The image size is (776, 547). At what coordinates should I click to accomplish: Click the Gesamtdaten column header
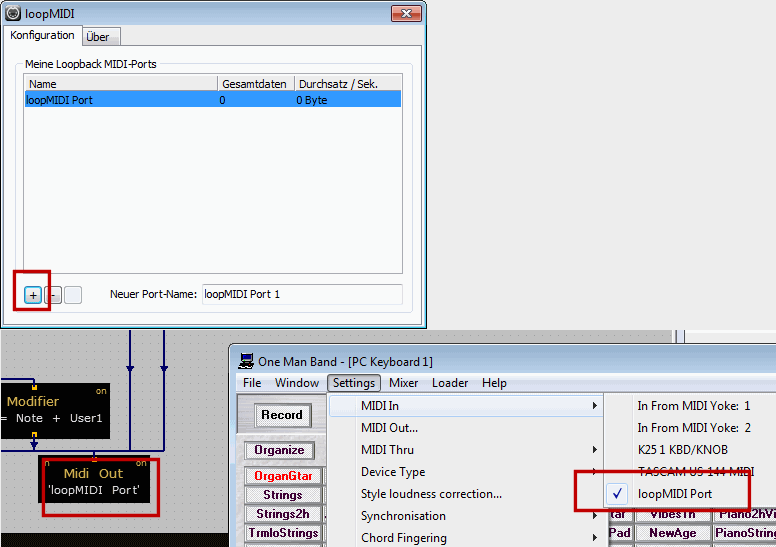tap(256, 84)
